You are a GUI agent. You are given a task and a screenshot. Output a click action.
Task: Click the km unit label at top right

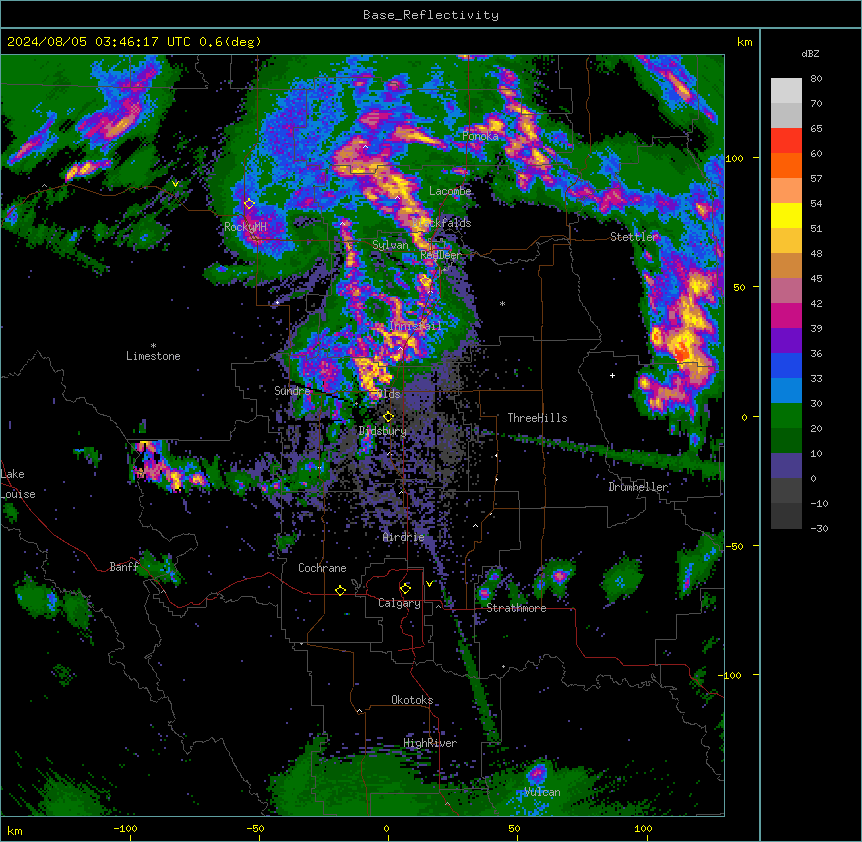[745, 42]
